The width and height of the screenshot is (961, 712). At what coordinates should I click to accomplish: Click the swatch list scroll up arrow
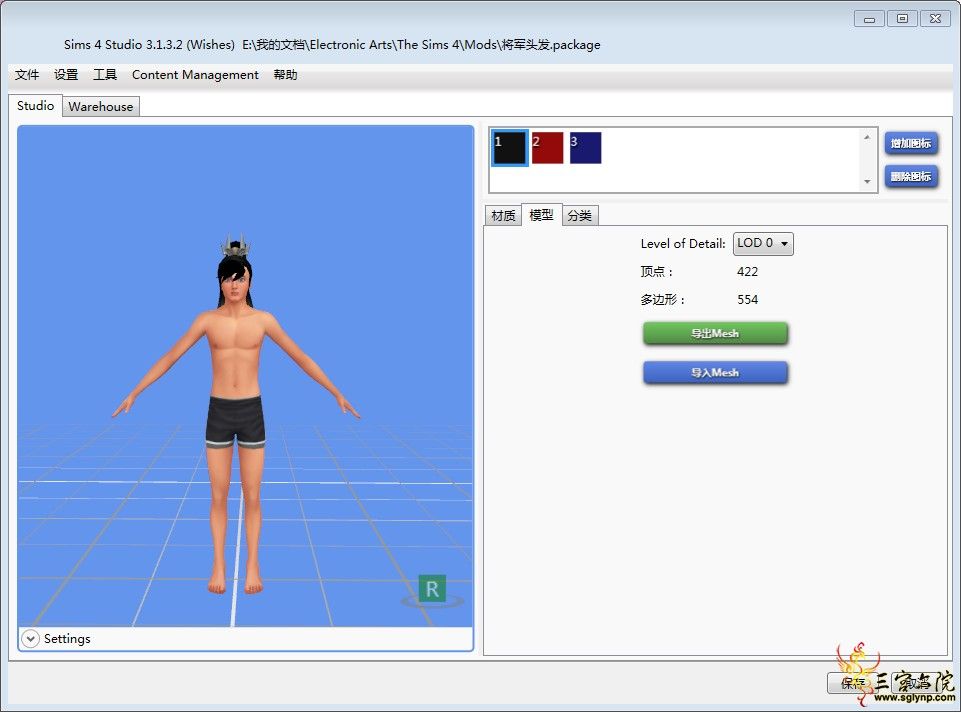(867, 137)
